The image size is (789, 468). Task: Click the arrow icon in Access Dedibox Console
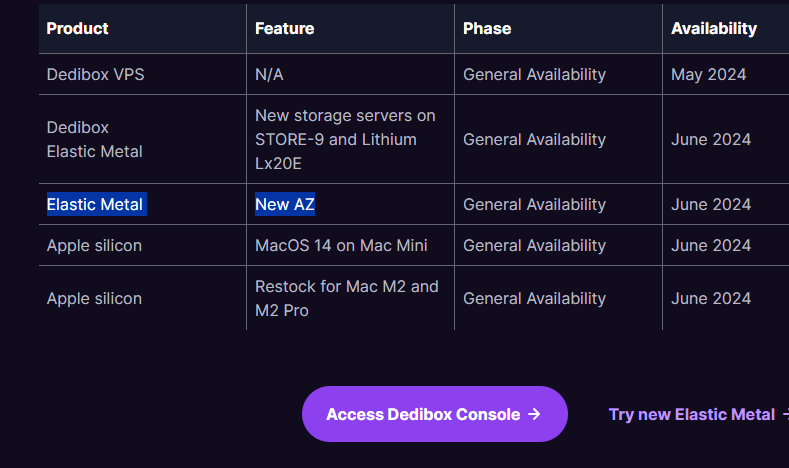[x=534, y=414]
